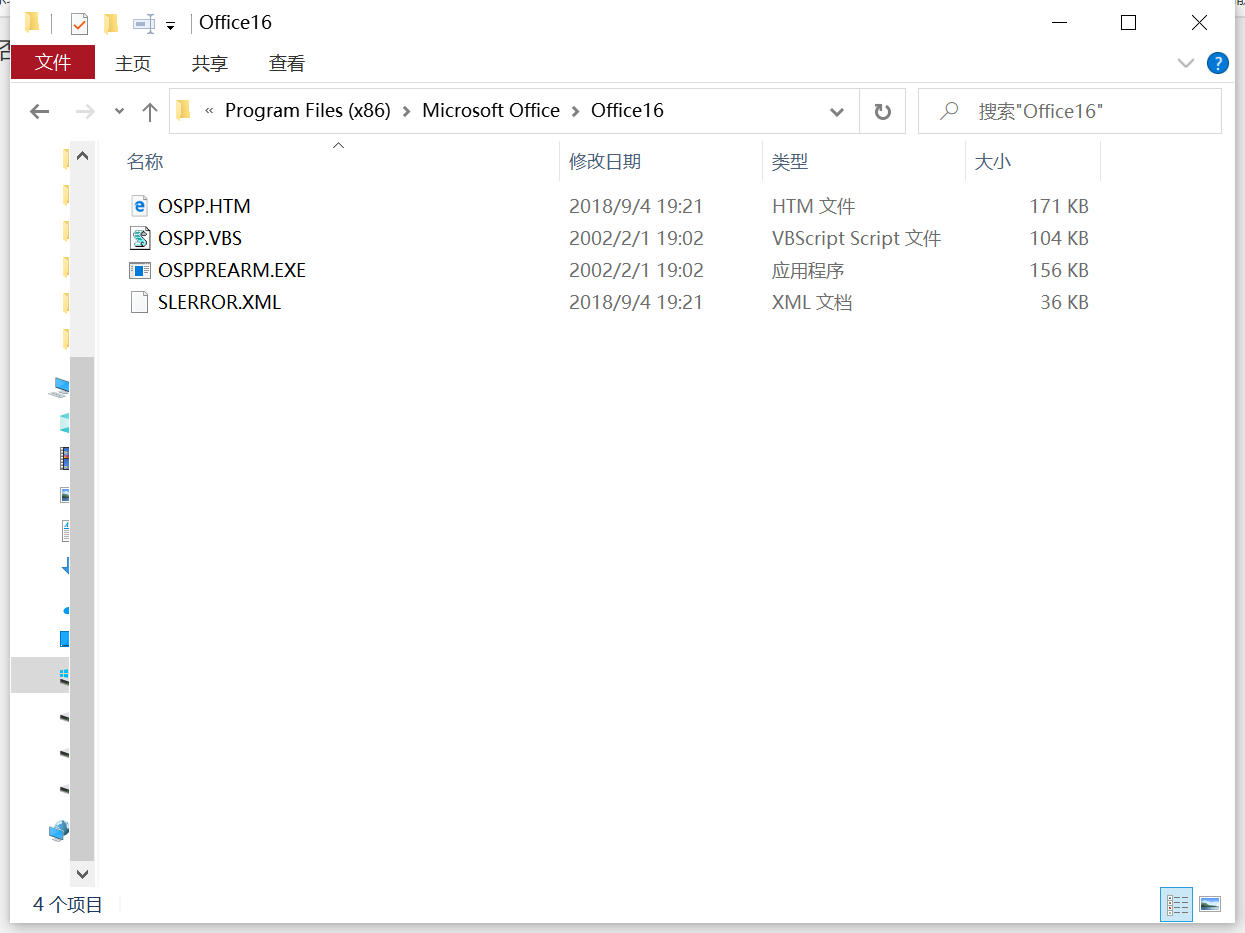The height and width of the screenshot is (933, 1245).
Task: Click the HTM 文件 type cell
Action: point(813,206)
